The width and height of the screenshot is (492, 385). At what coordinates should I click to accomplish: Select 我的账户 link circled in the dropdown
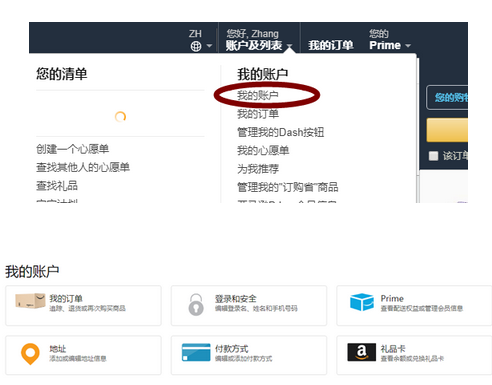[258, 95]
